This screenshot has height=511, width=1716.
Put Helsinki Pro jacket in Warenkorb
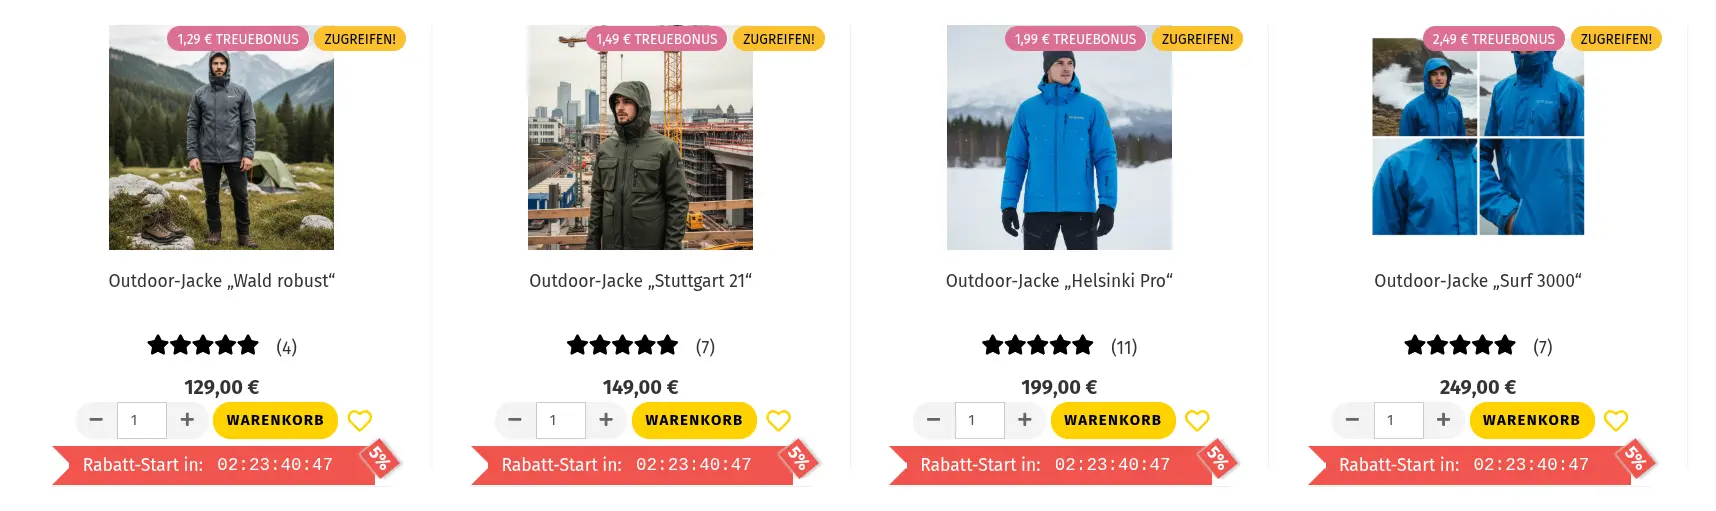1112,420
